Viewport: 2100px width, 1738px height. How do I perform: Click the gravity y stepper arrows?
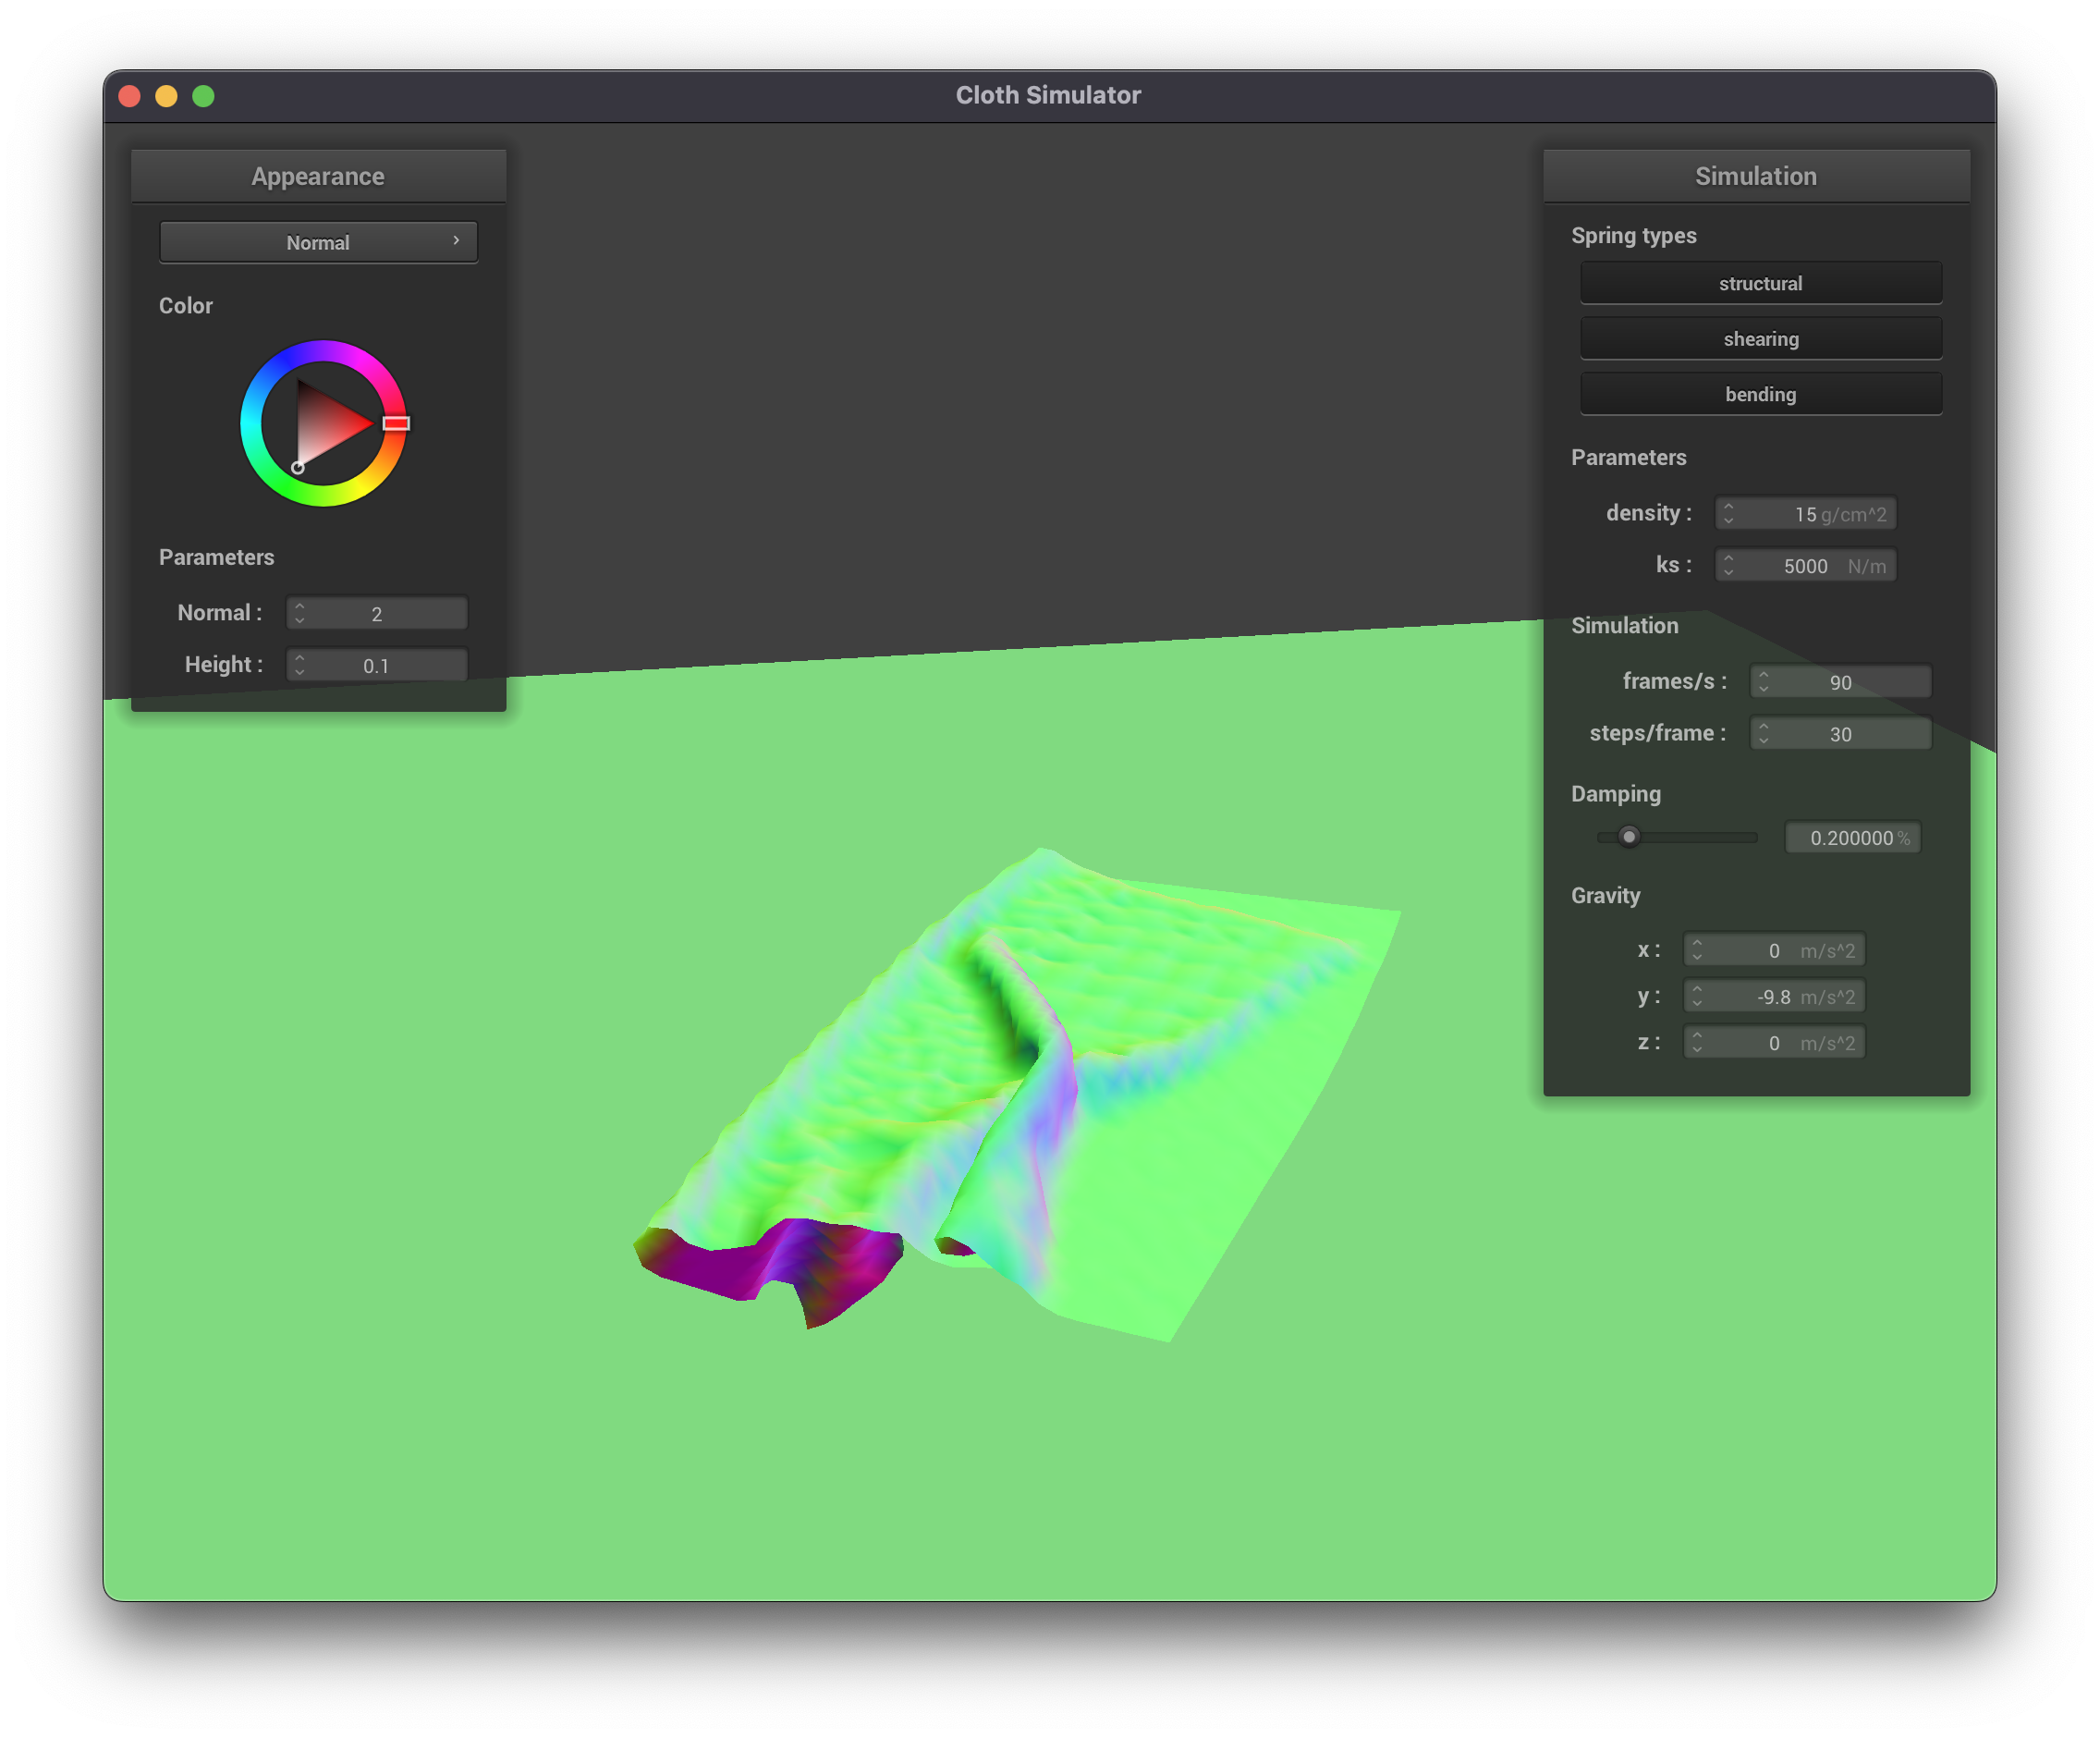pyautogui.click(x=1697, y=997)
